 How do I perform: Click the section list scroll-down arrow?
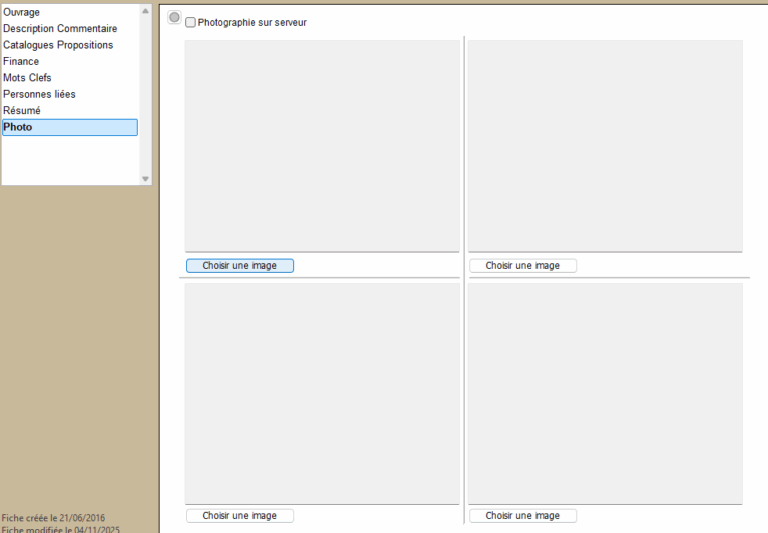(145, 179)
